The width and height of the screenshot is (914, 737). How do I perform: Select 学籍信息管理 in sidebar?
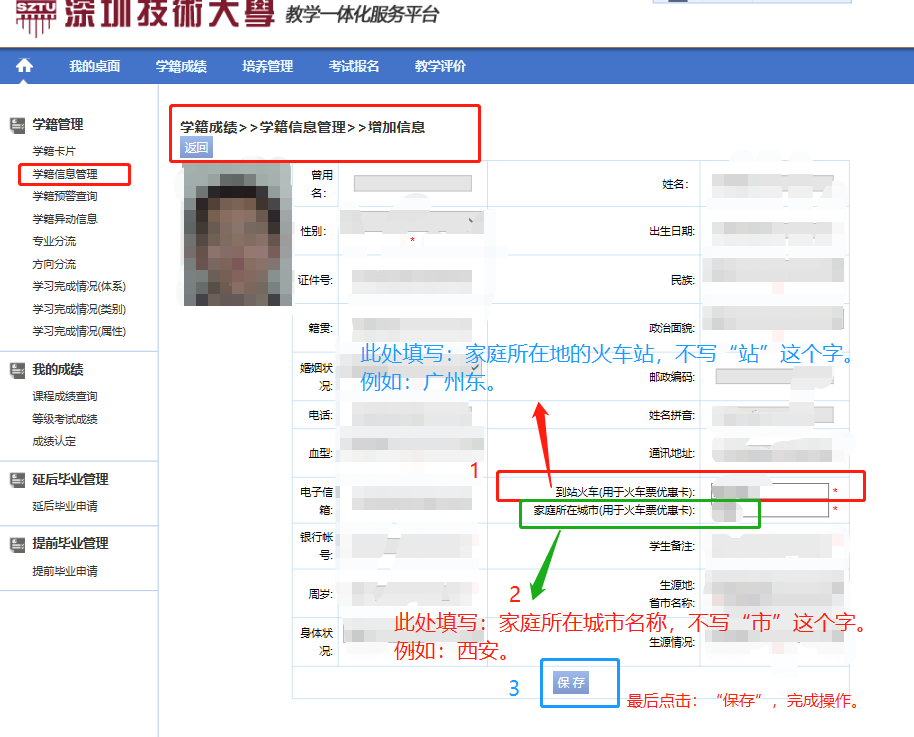pyautogui.click(x=65, y=174)
